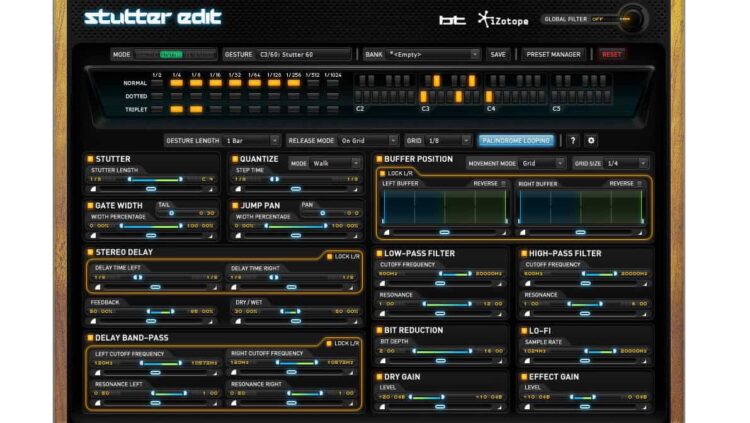
Task: Move the Stutter Length timeline curve handle
Action: pos(151,189)
